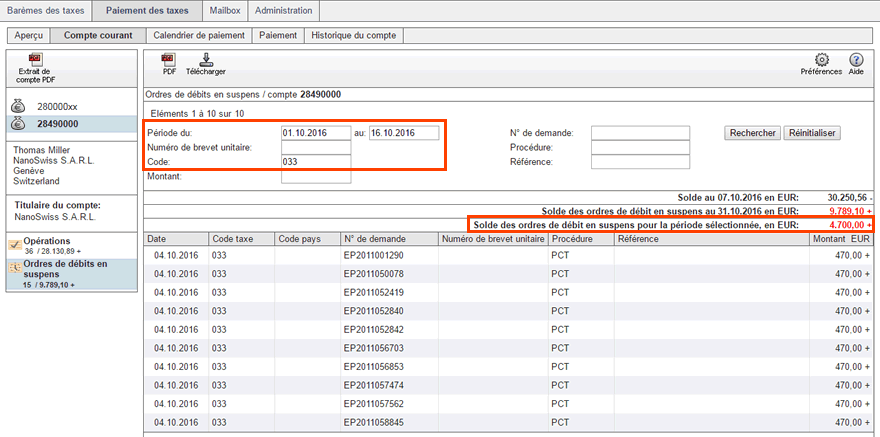
Task: Click the Référence input field
Action: [640, 162]
